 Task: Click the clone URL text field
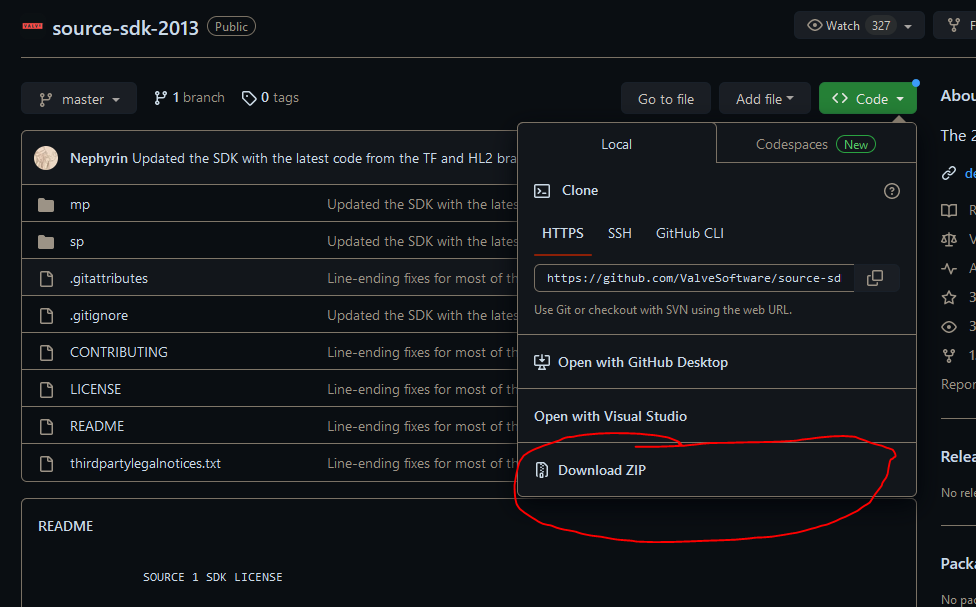pos(694,278)
